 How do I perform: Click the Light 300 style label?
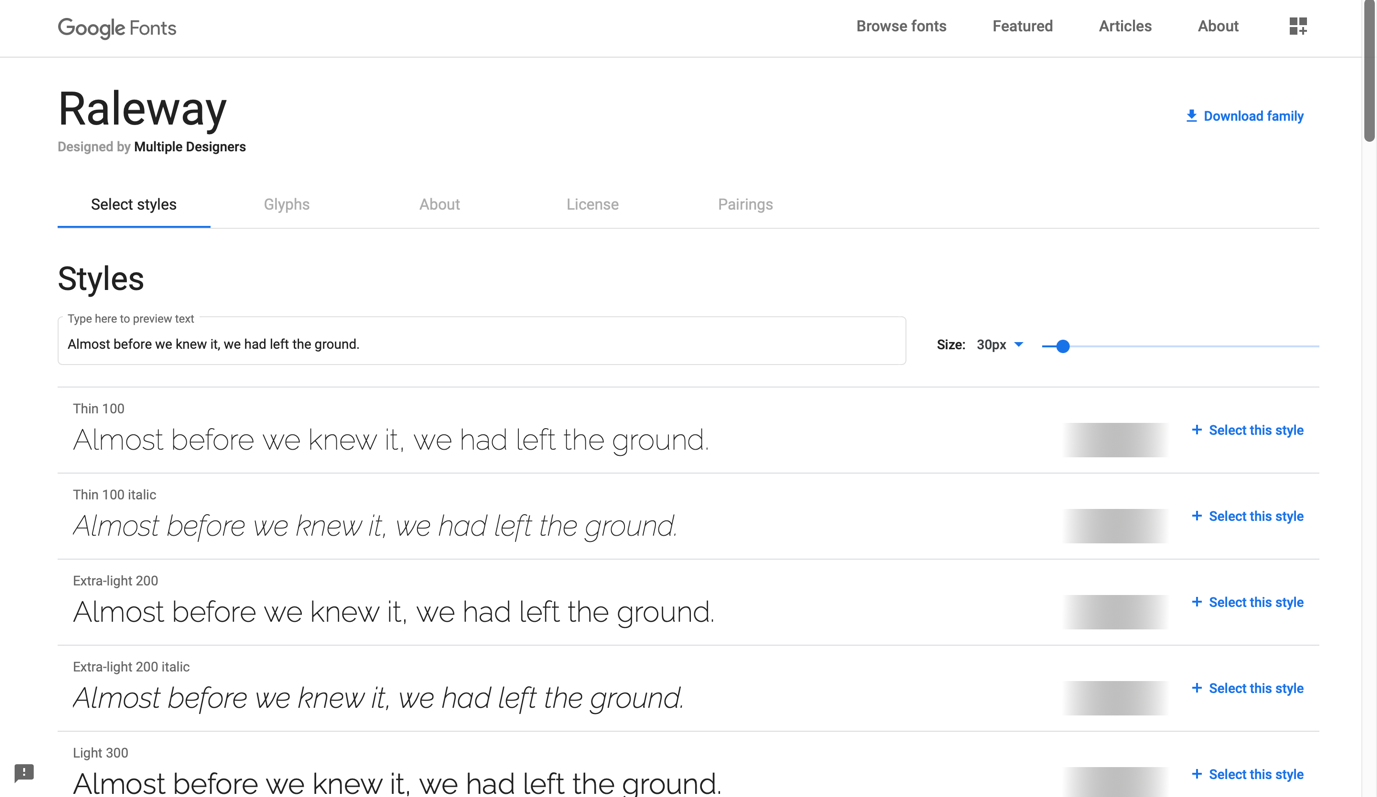click(101, 753)
